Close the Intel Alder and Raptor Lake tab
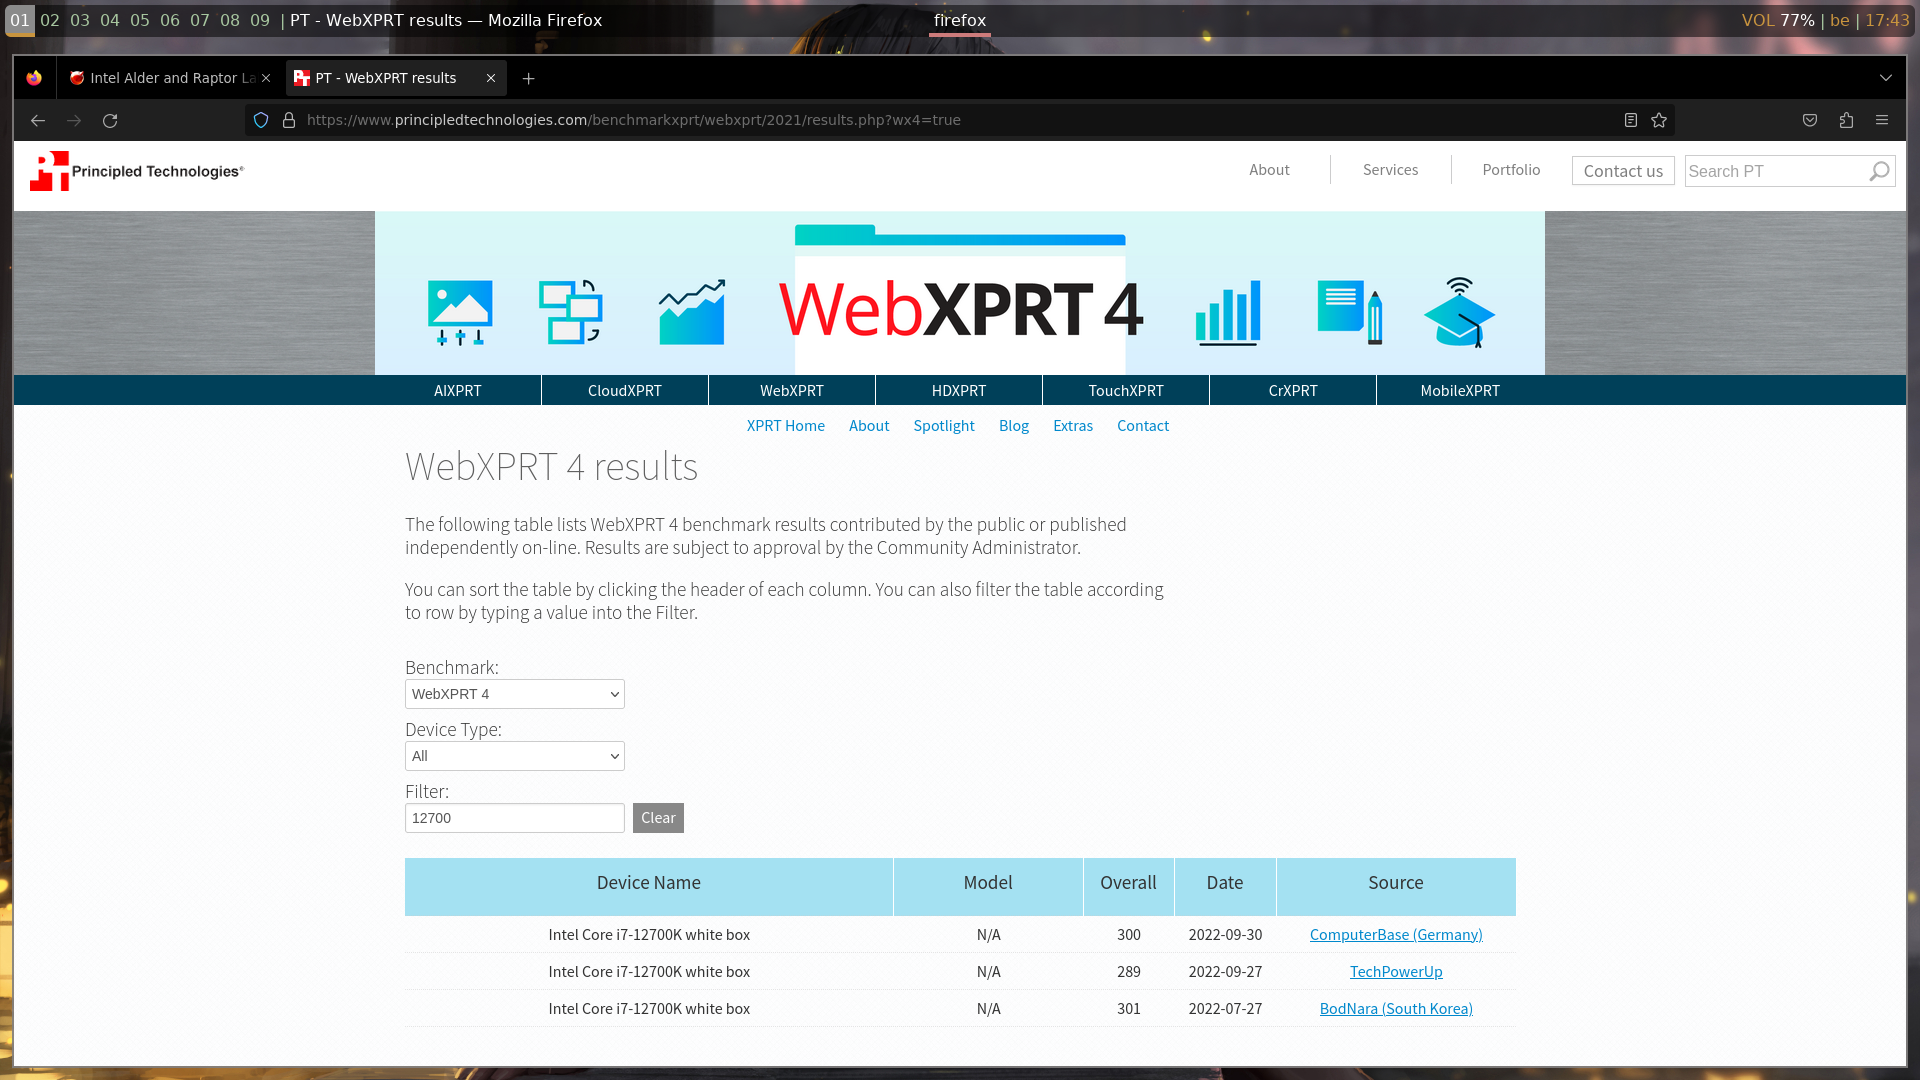Viewport: 1920px width, 1080px height. click(x=266, y=78)
